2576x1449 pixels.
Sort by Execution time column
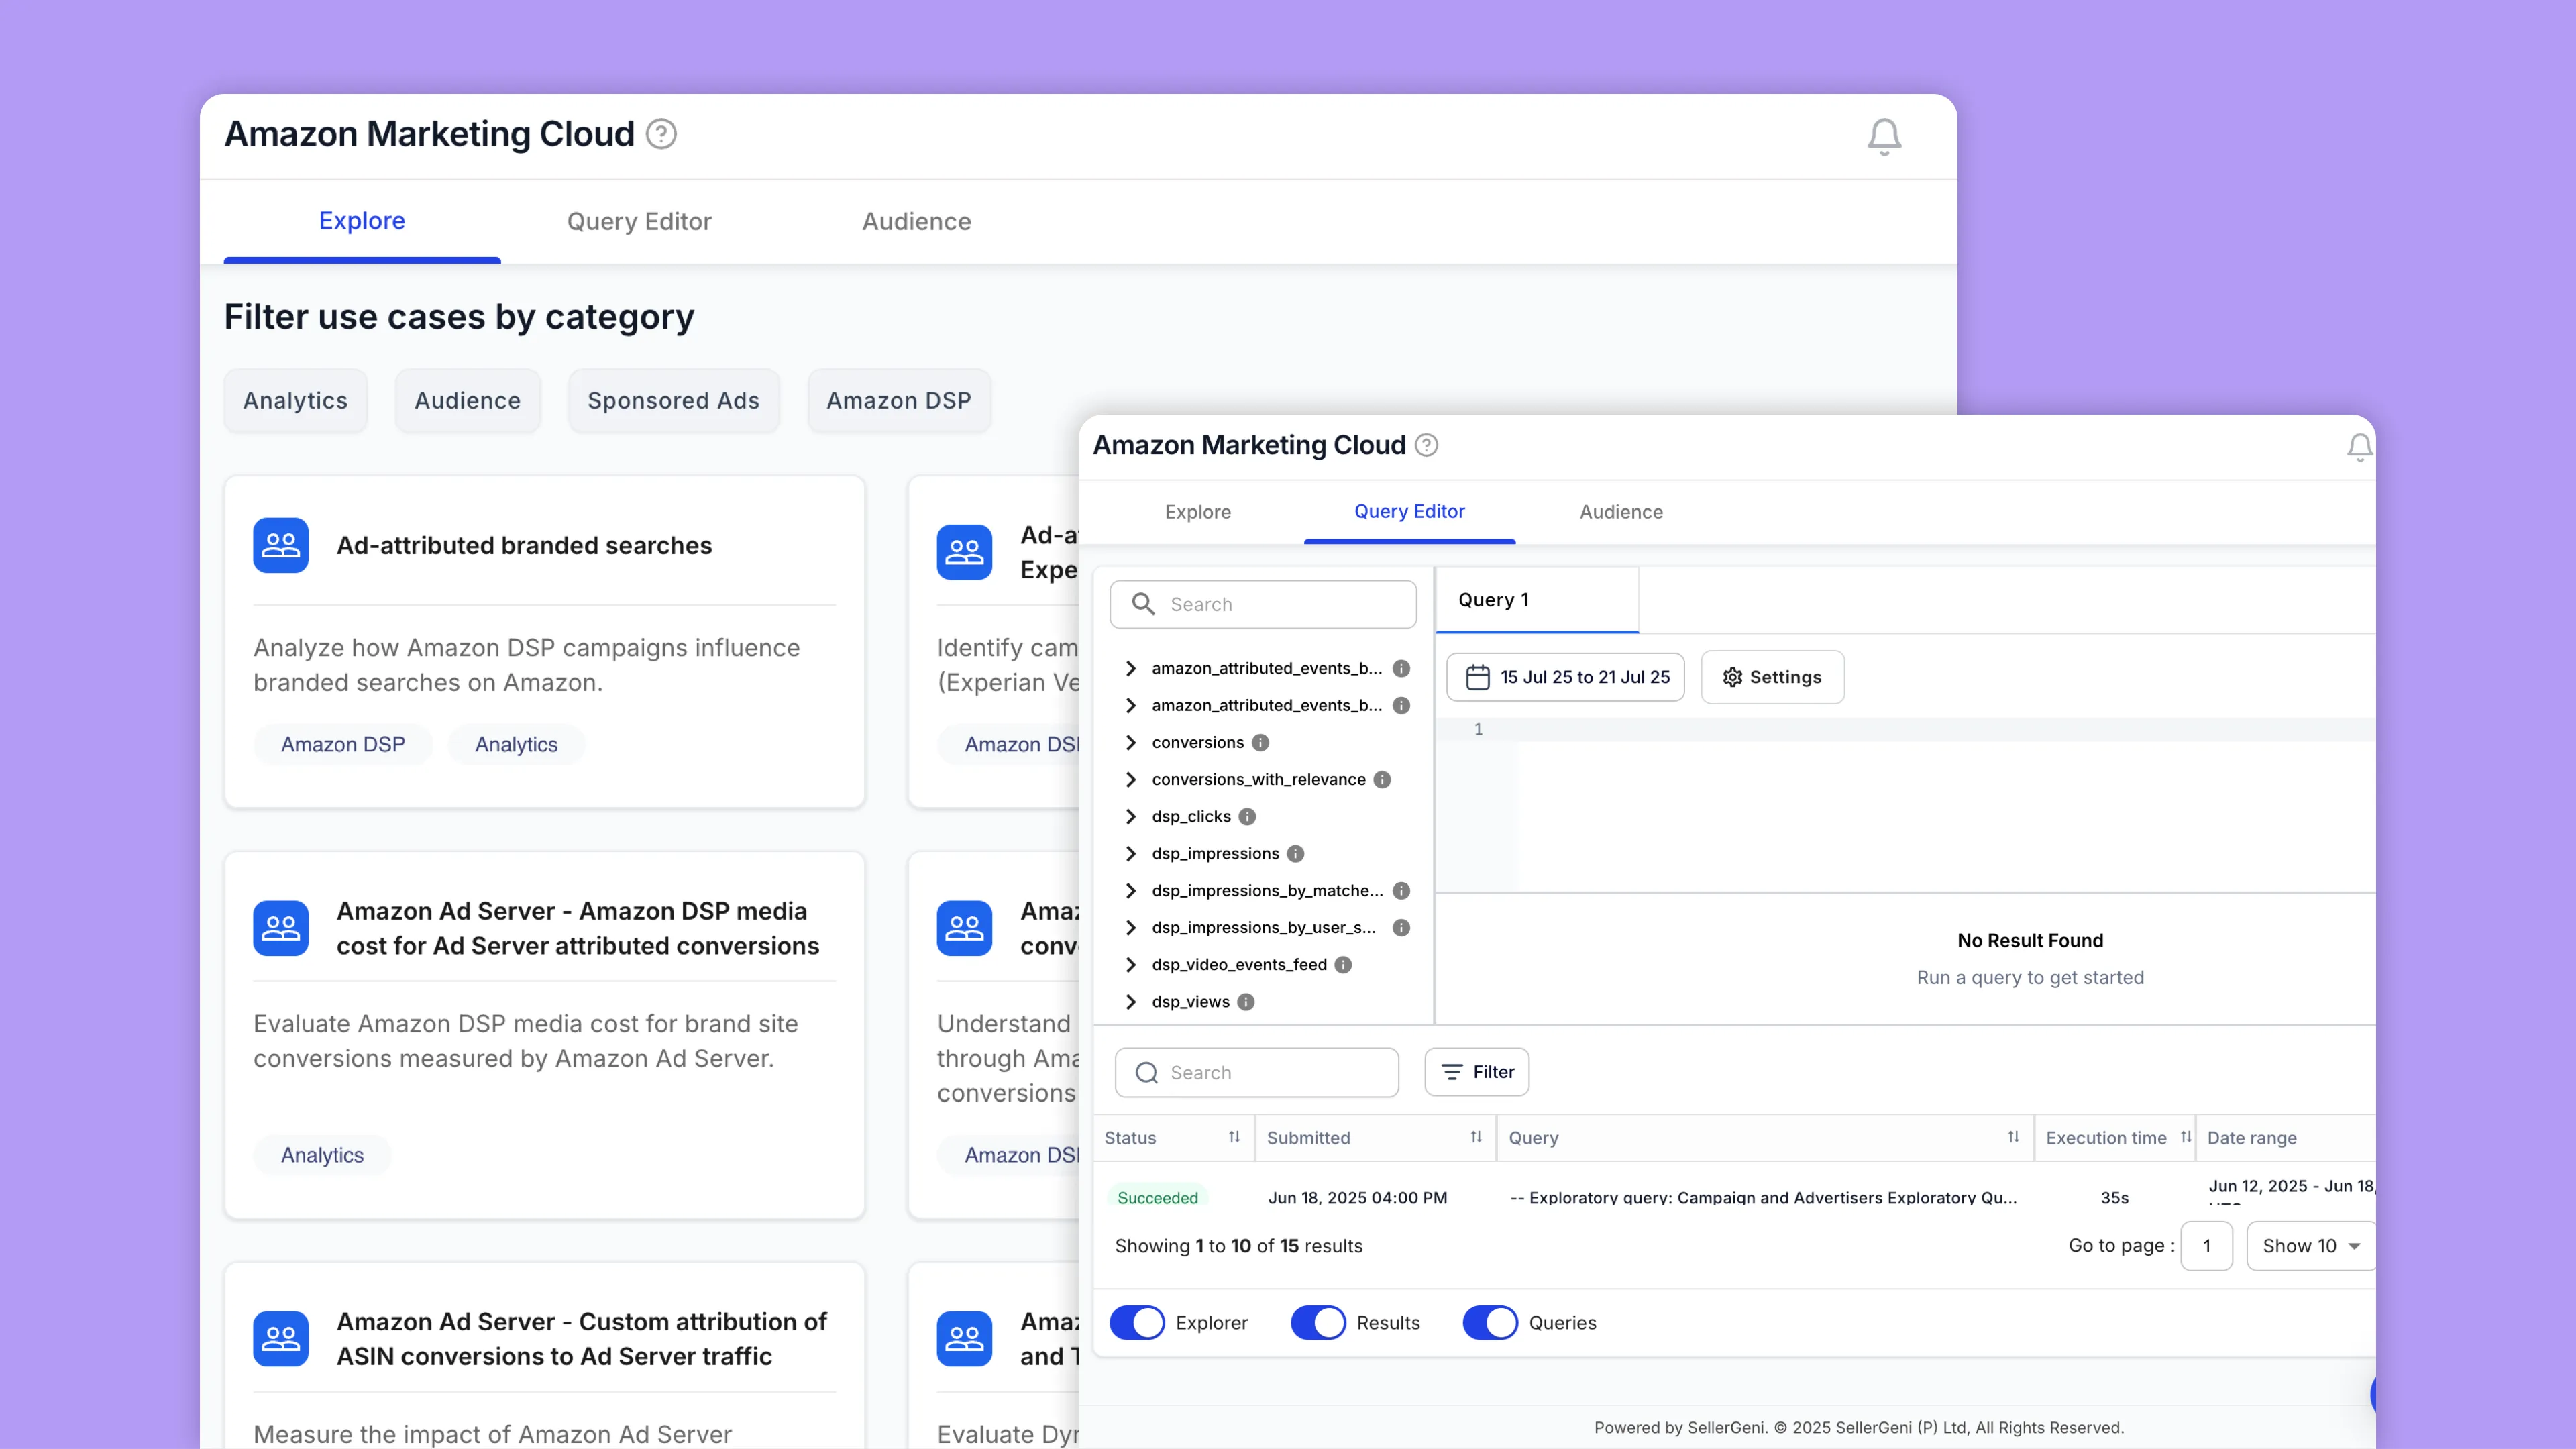coord(2186,1137)
